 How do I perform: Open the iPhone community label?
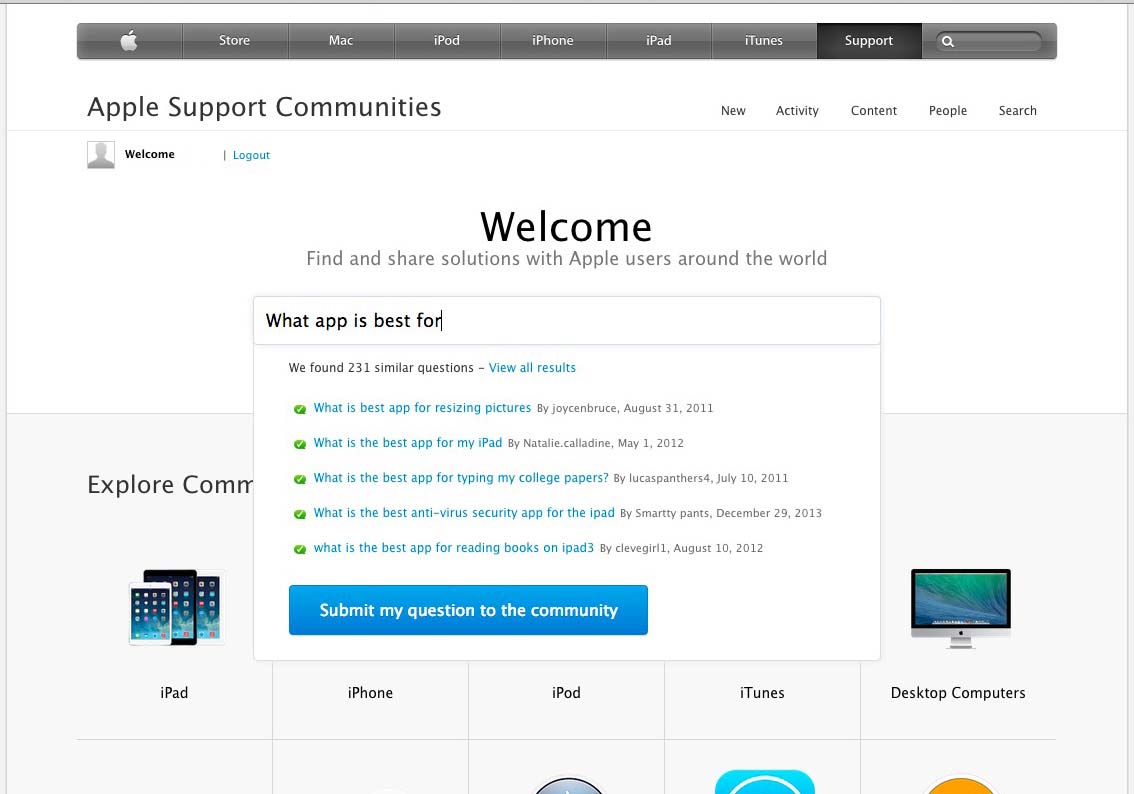(x=370, y=693)
